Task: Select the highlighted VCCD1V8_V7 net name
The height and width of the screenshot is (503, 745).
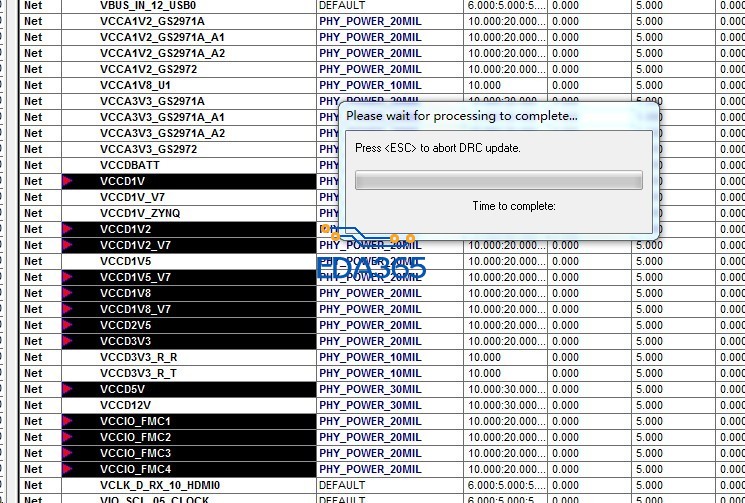Action: (135, 309)
